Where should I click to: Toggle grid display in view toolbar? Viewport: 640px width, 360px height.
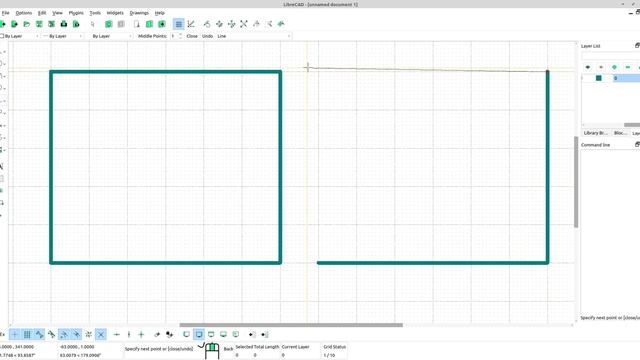coord(178,24)
